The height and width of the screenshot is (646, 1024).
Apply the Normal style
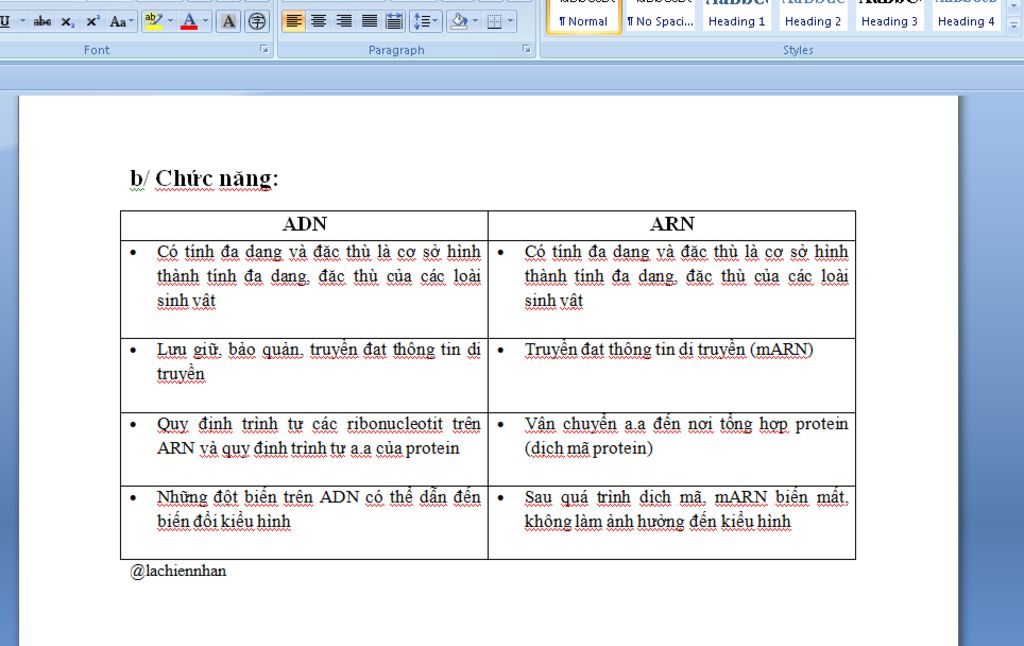point(583,16)
